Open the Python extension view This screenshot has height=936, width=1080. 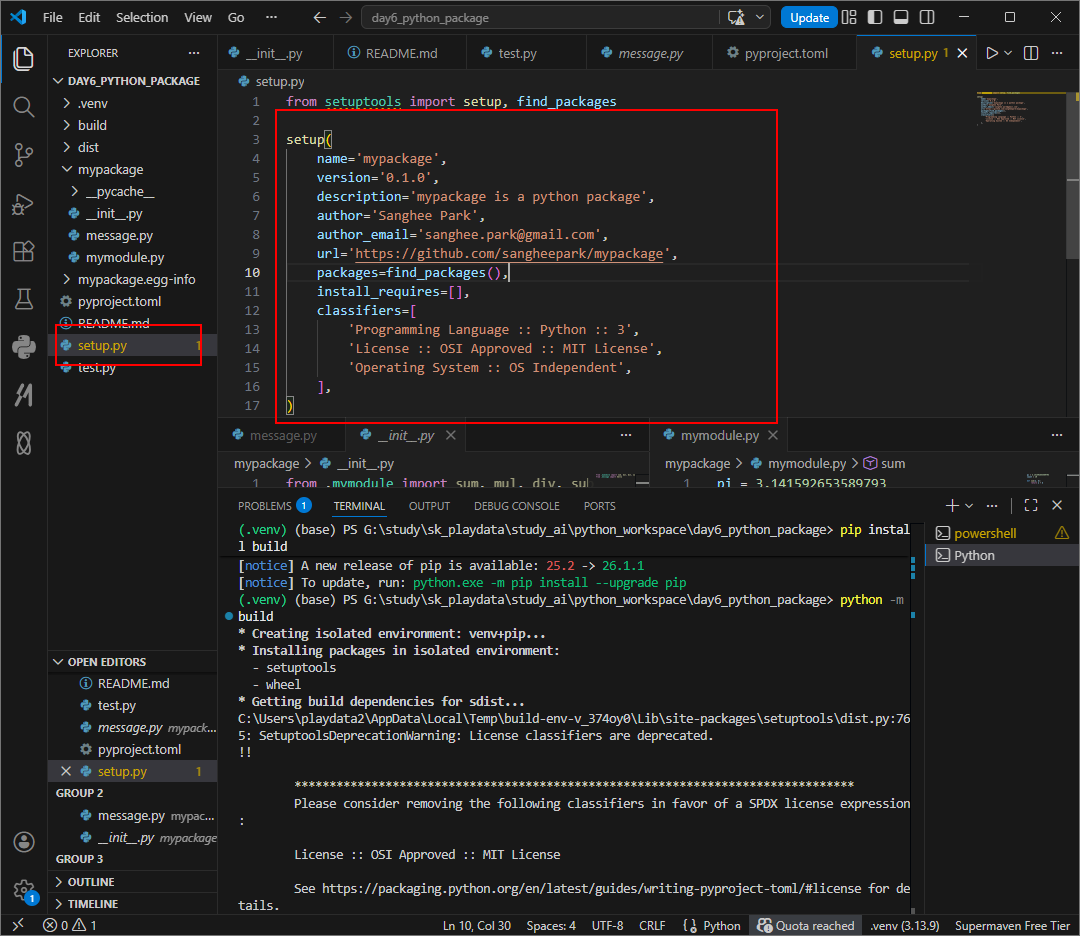click(23, 346)
